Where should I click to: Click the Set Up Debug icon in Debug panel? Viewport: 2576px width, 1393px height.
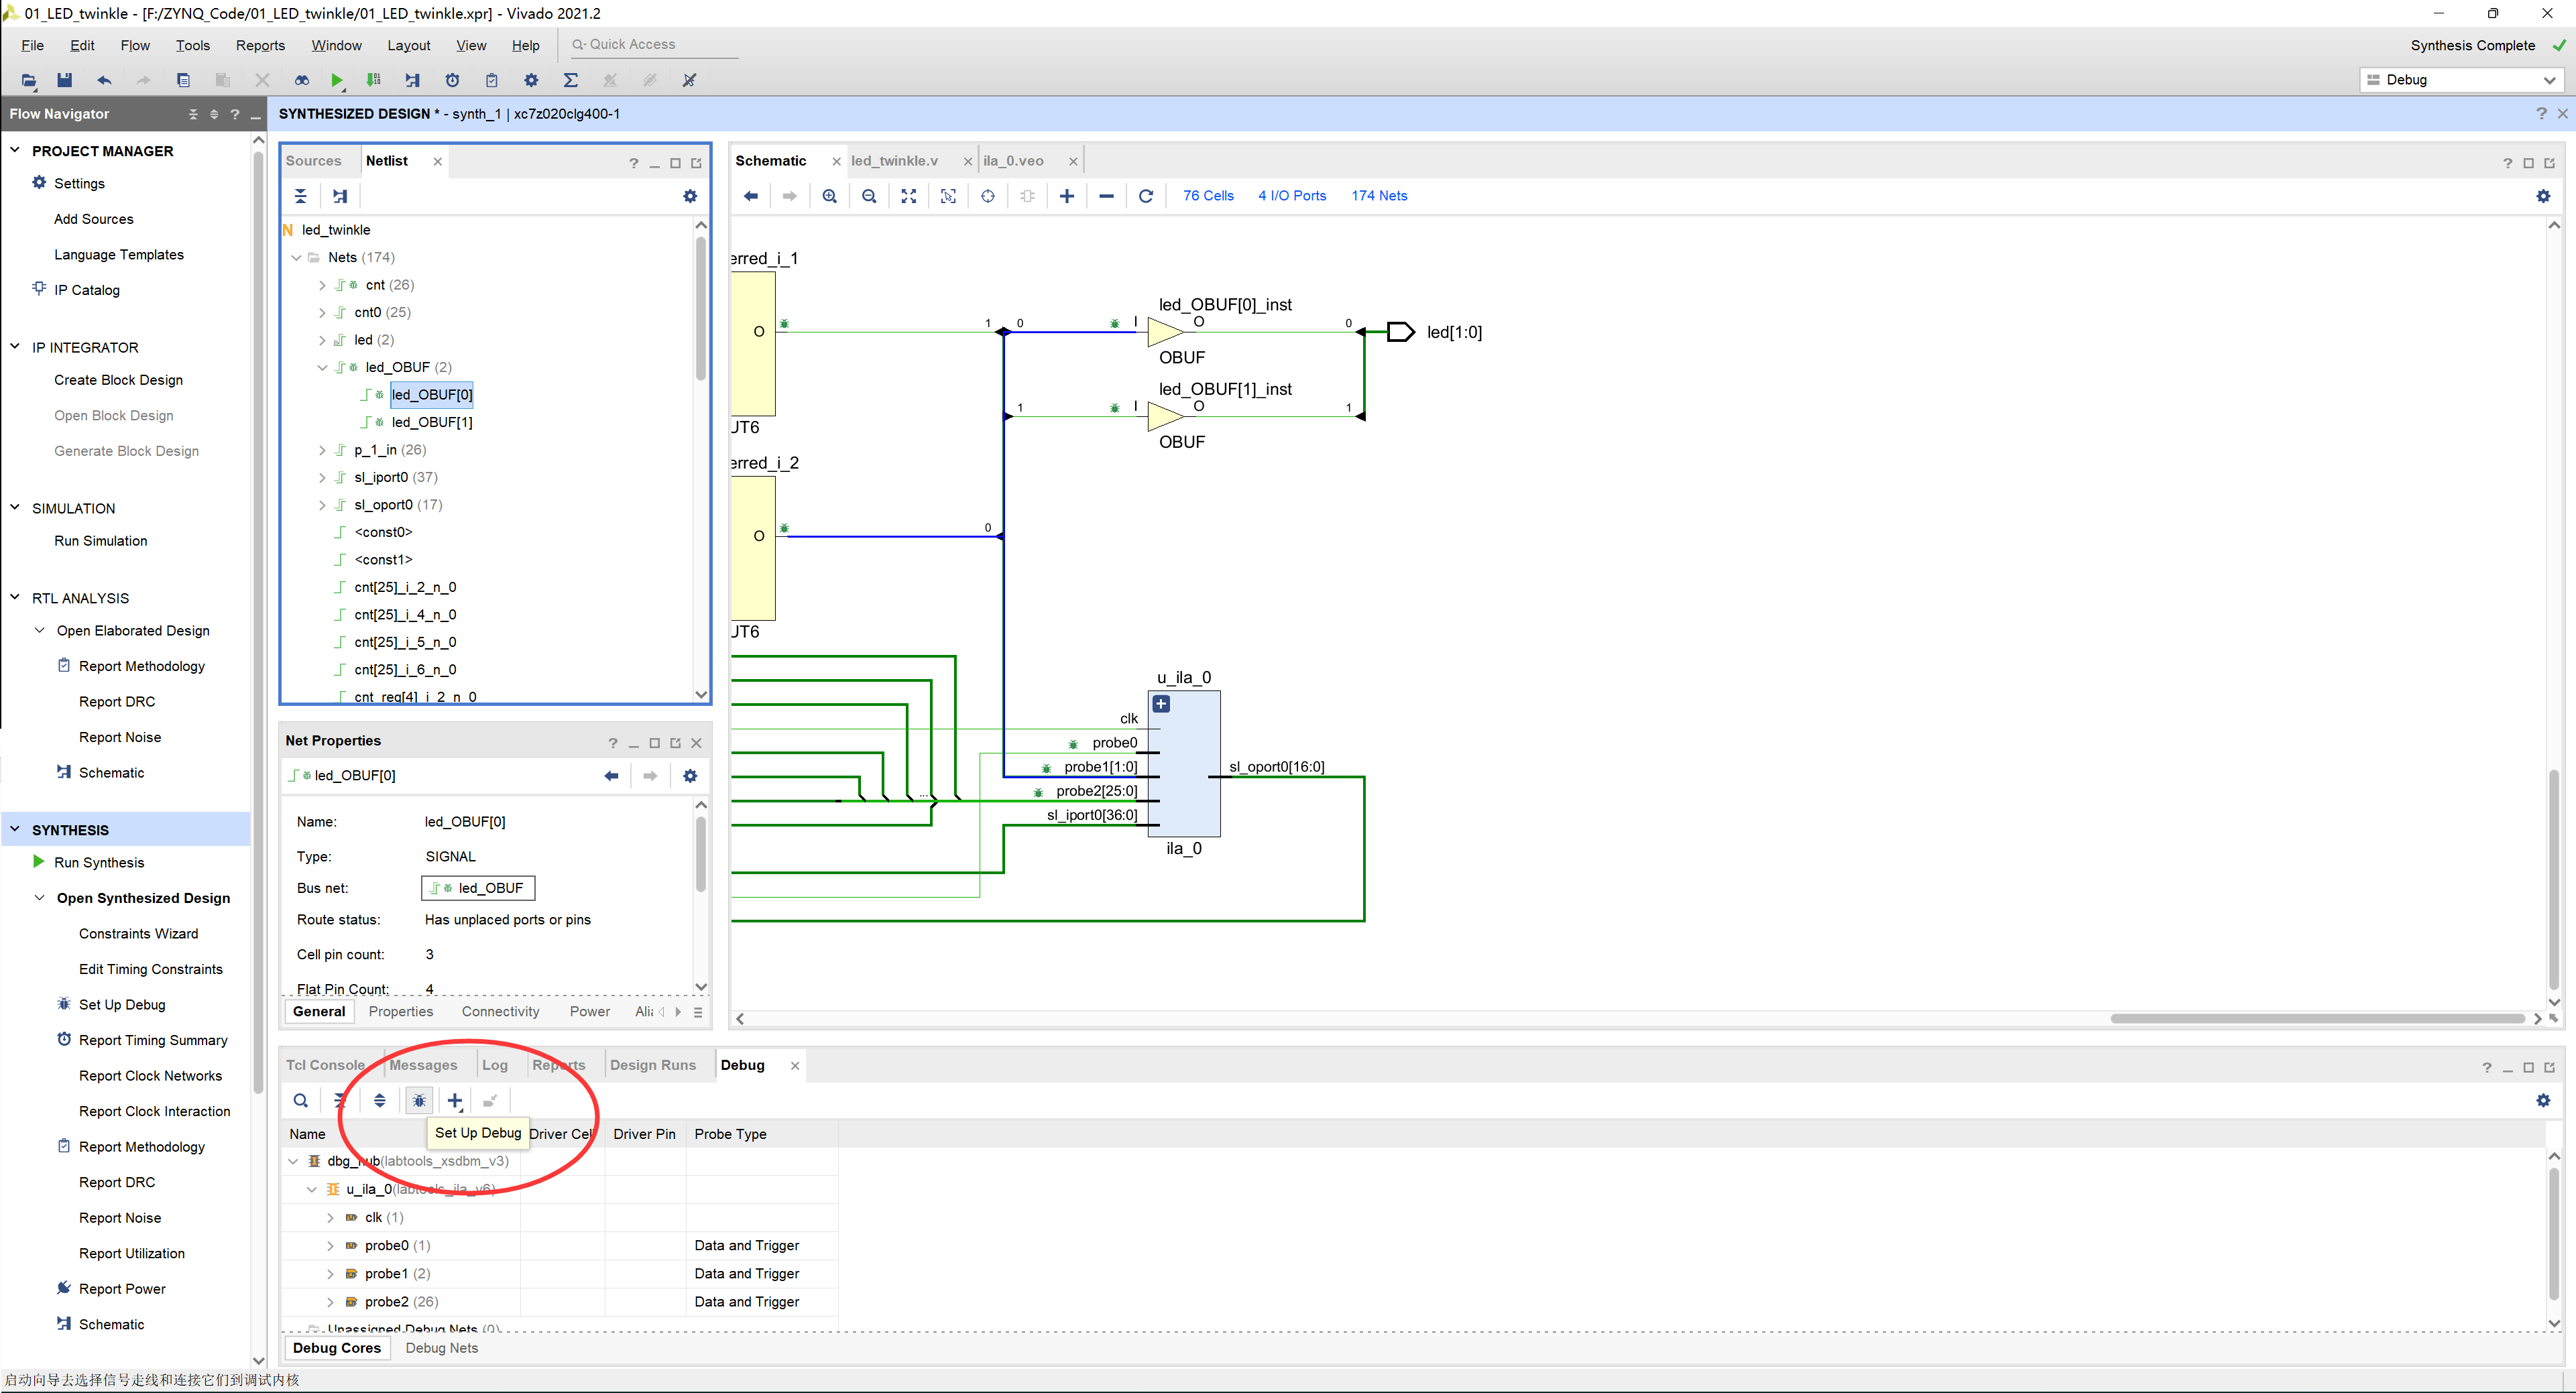tap(418, 1099)
